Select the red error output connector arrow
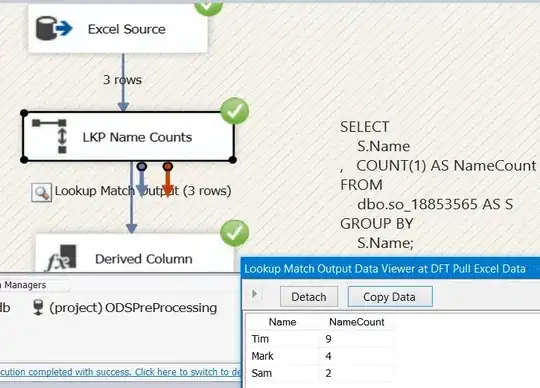The image size is (540, 388). [168, 180]
